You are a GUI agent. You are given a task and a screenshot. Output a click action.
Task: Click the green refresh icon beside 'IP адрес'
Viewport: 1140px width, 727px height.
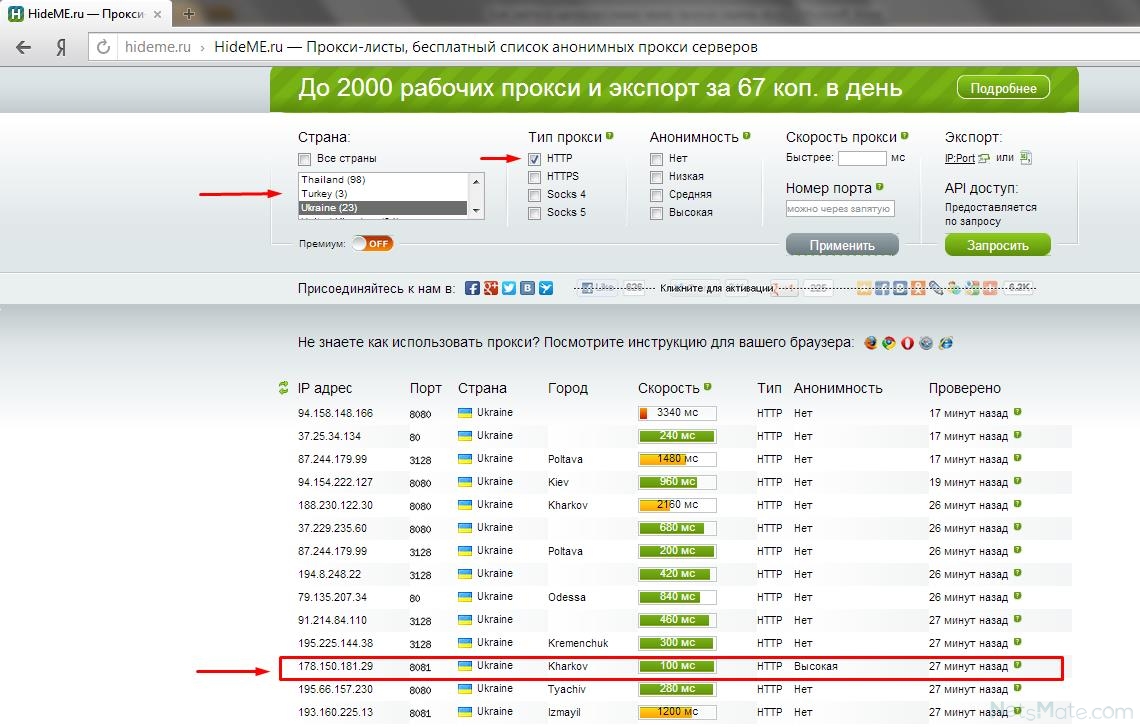click(x=284, y=388)
